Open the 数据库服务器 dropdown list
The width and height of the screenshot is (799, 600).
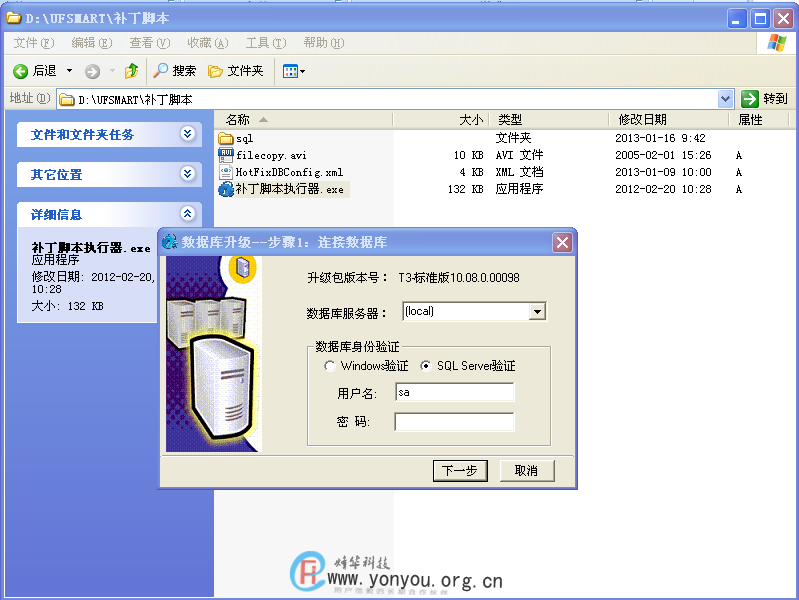(x=537, y=311)
